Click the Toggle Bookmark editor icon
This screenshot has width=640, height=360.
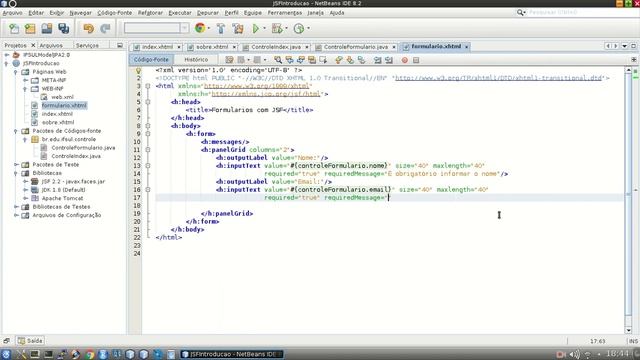pos(361,60)
